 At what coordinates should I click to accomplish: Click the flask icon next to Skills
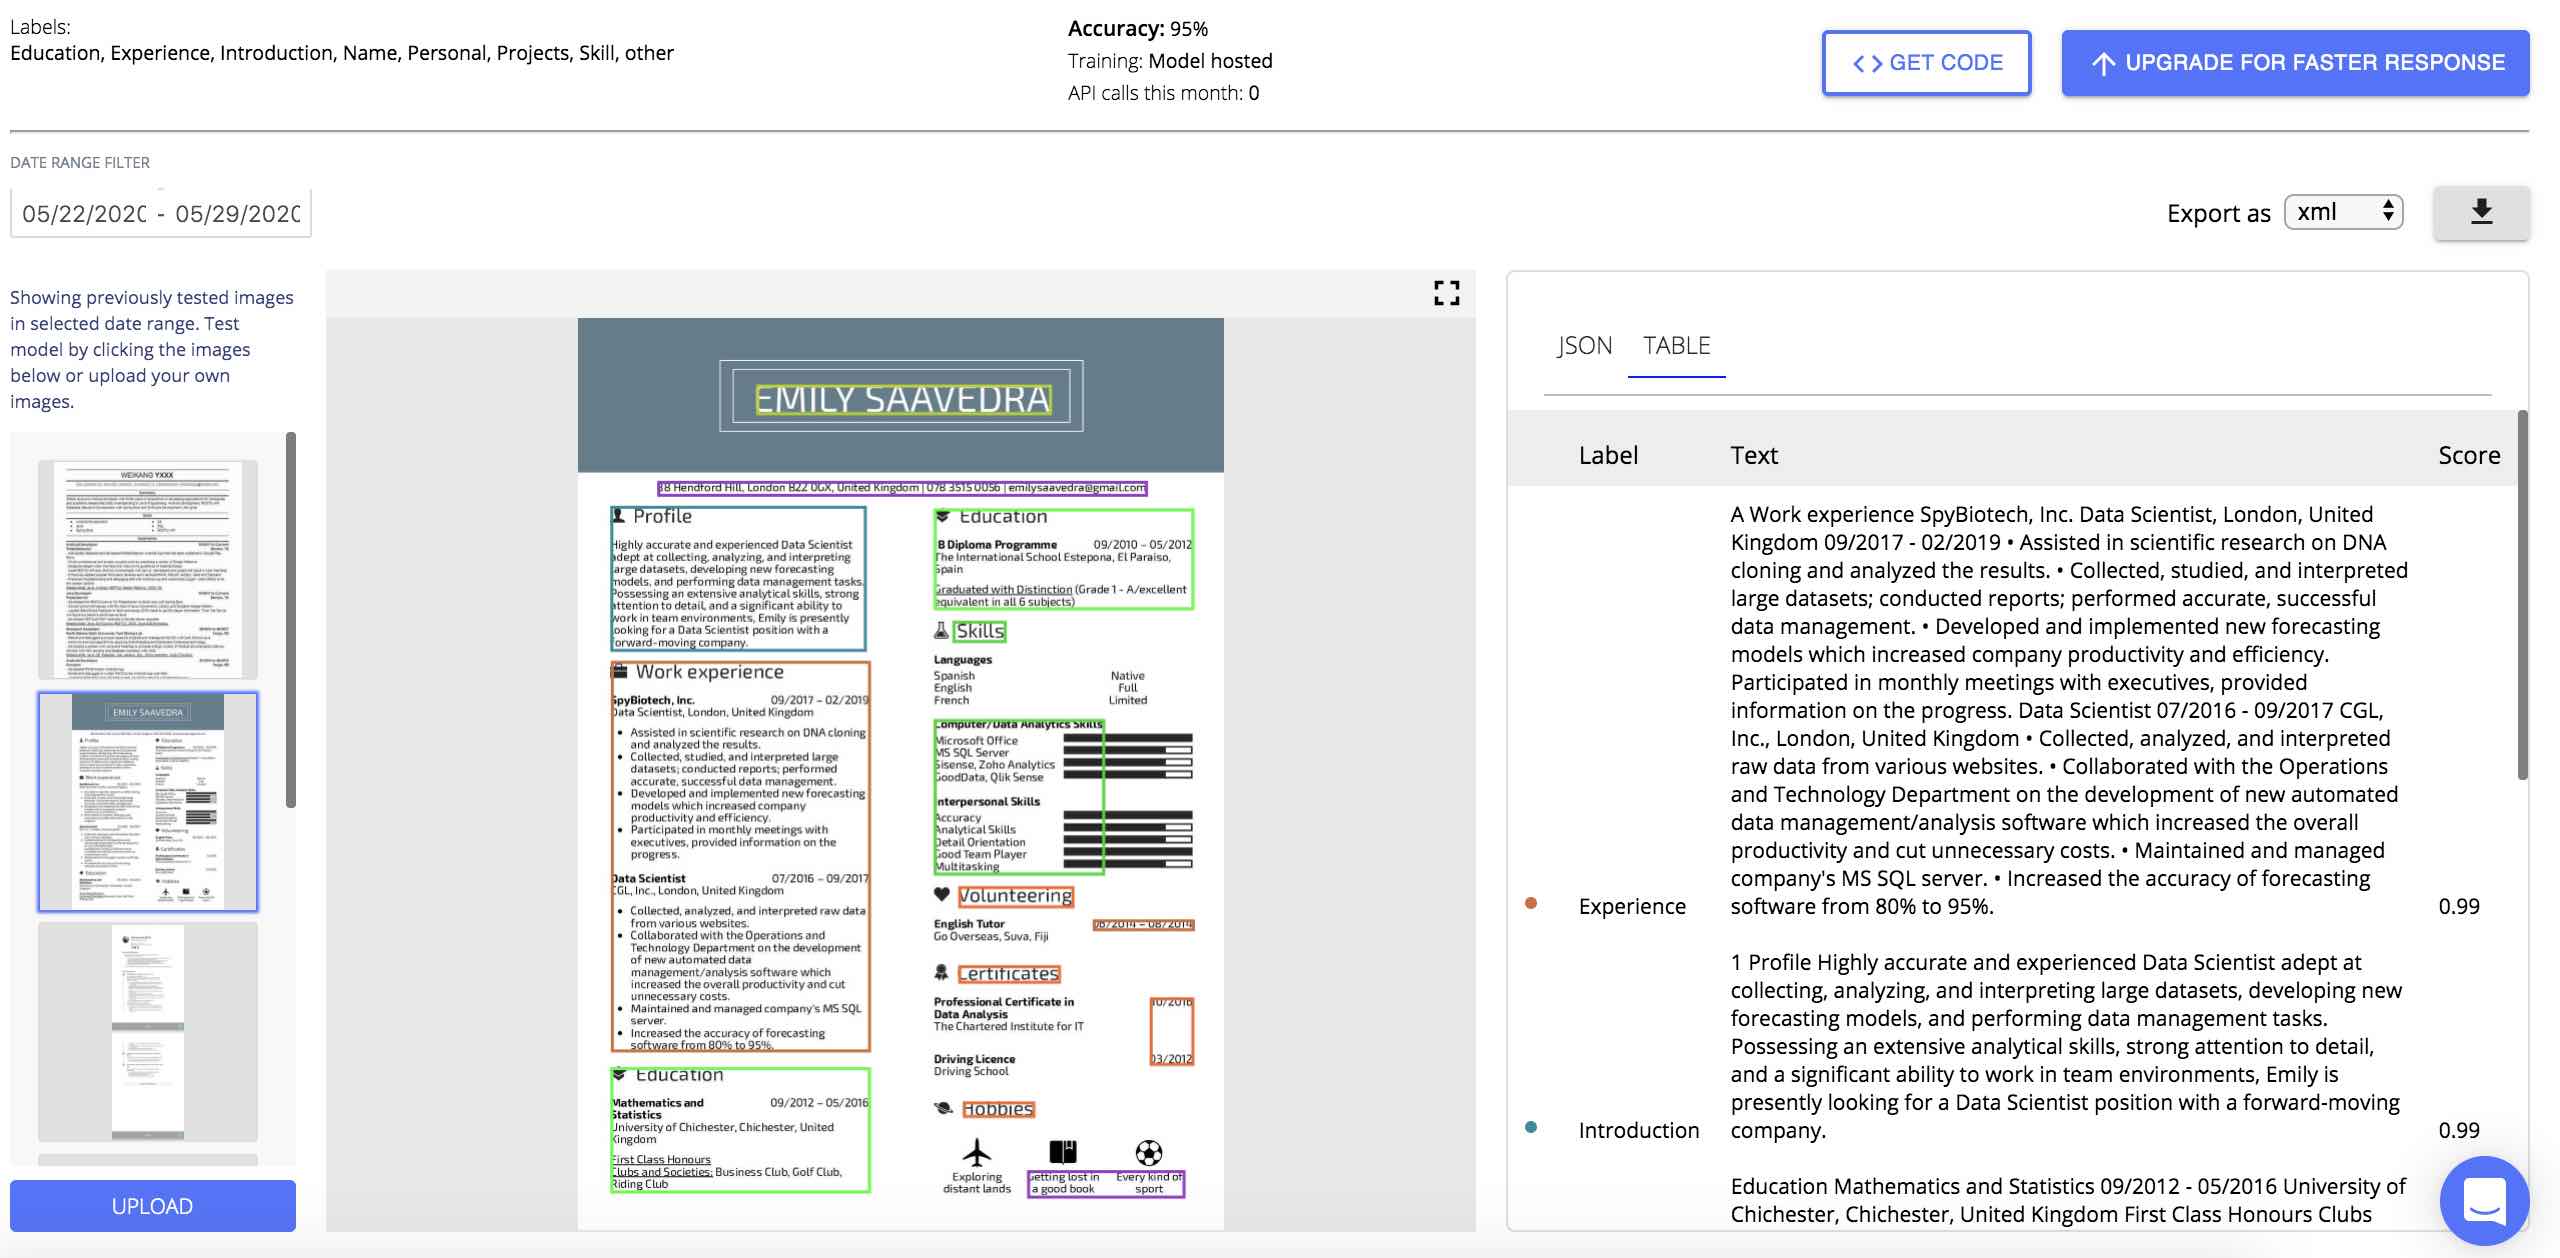(941, 631)
